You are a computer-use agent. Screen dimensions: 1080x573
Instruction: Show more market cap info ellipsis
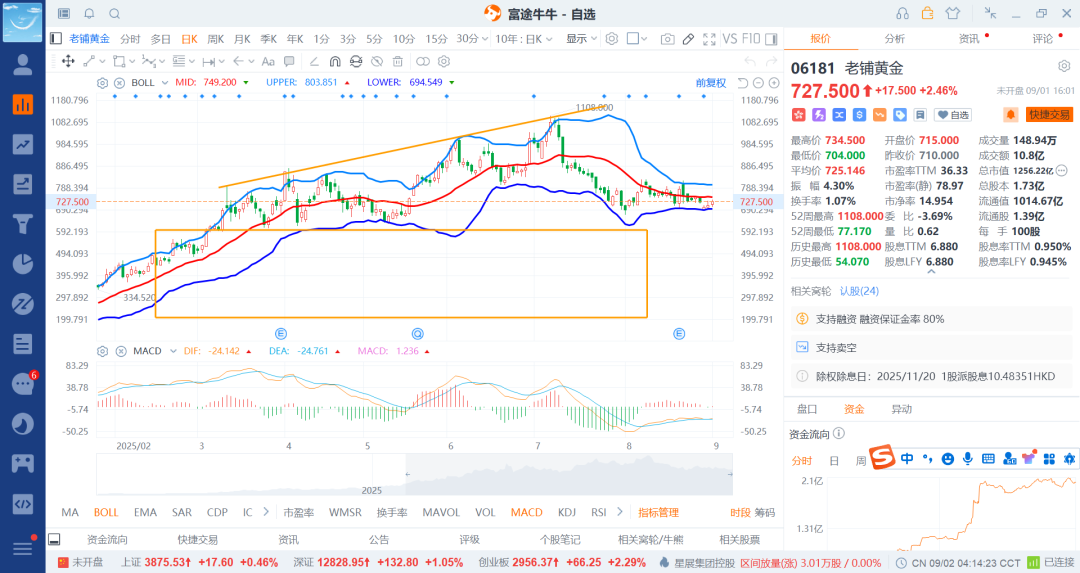[1061, 170]
